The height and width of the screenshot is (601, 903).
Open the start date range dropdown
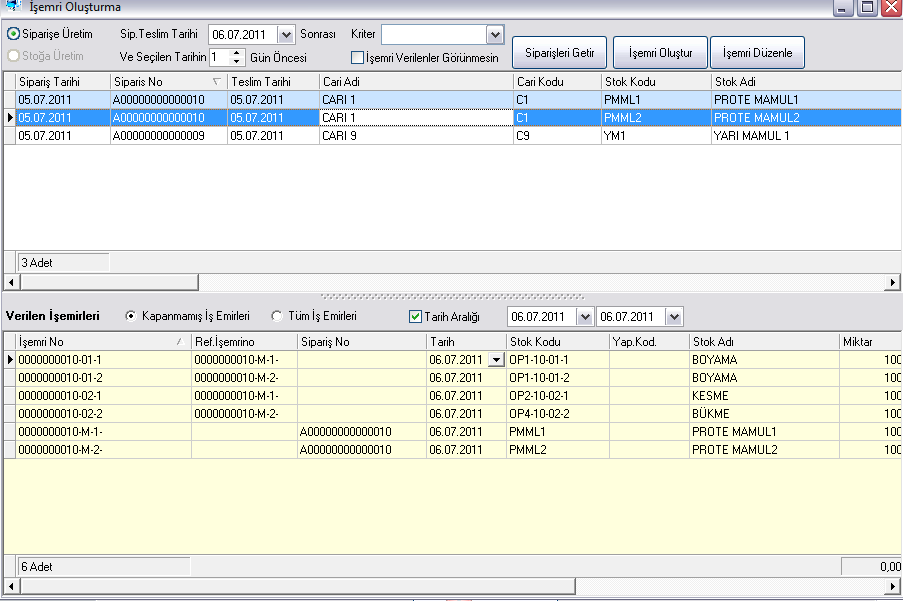(x=585, y=317)
